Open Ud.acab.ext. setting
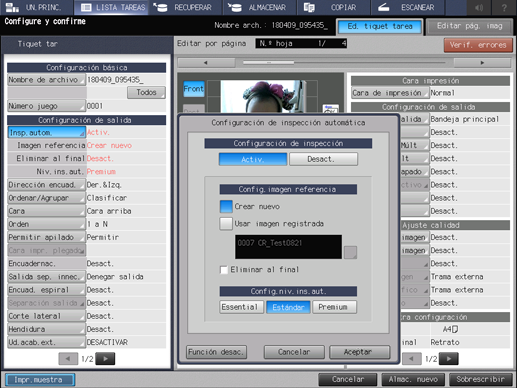The image size is (517, 388). (46, 342)
